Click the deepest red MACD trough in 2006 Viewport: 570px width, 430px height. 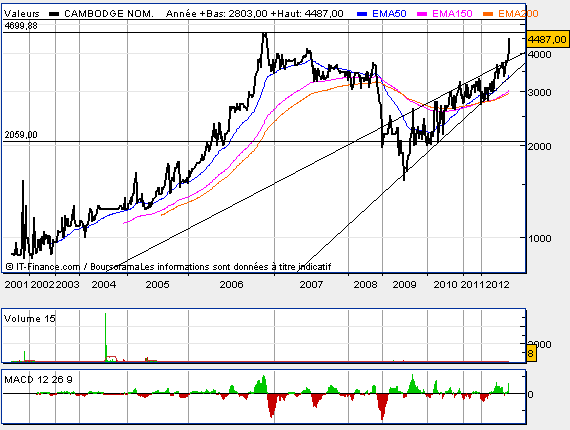[272, 405]
